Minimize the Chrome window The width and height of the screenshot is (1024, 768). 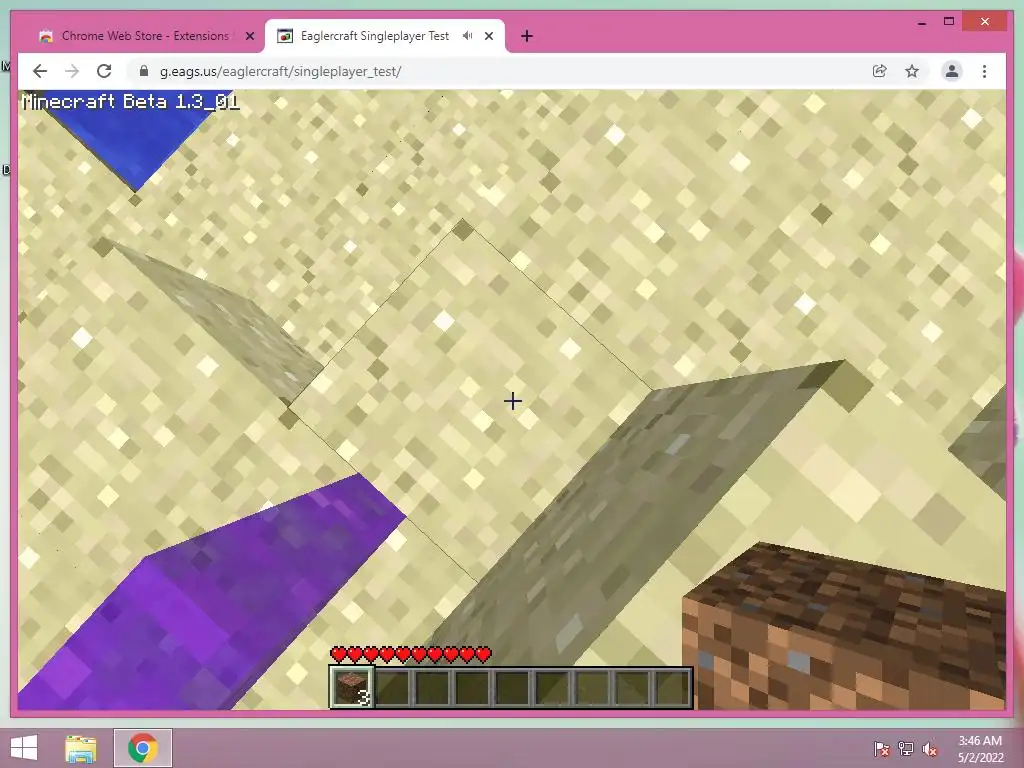921,22
